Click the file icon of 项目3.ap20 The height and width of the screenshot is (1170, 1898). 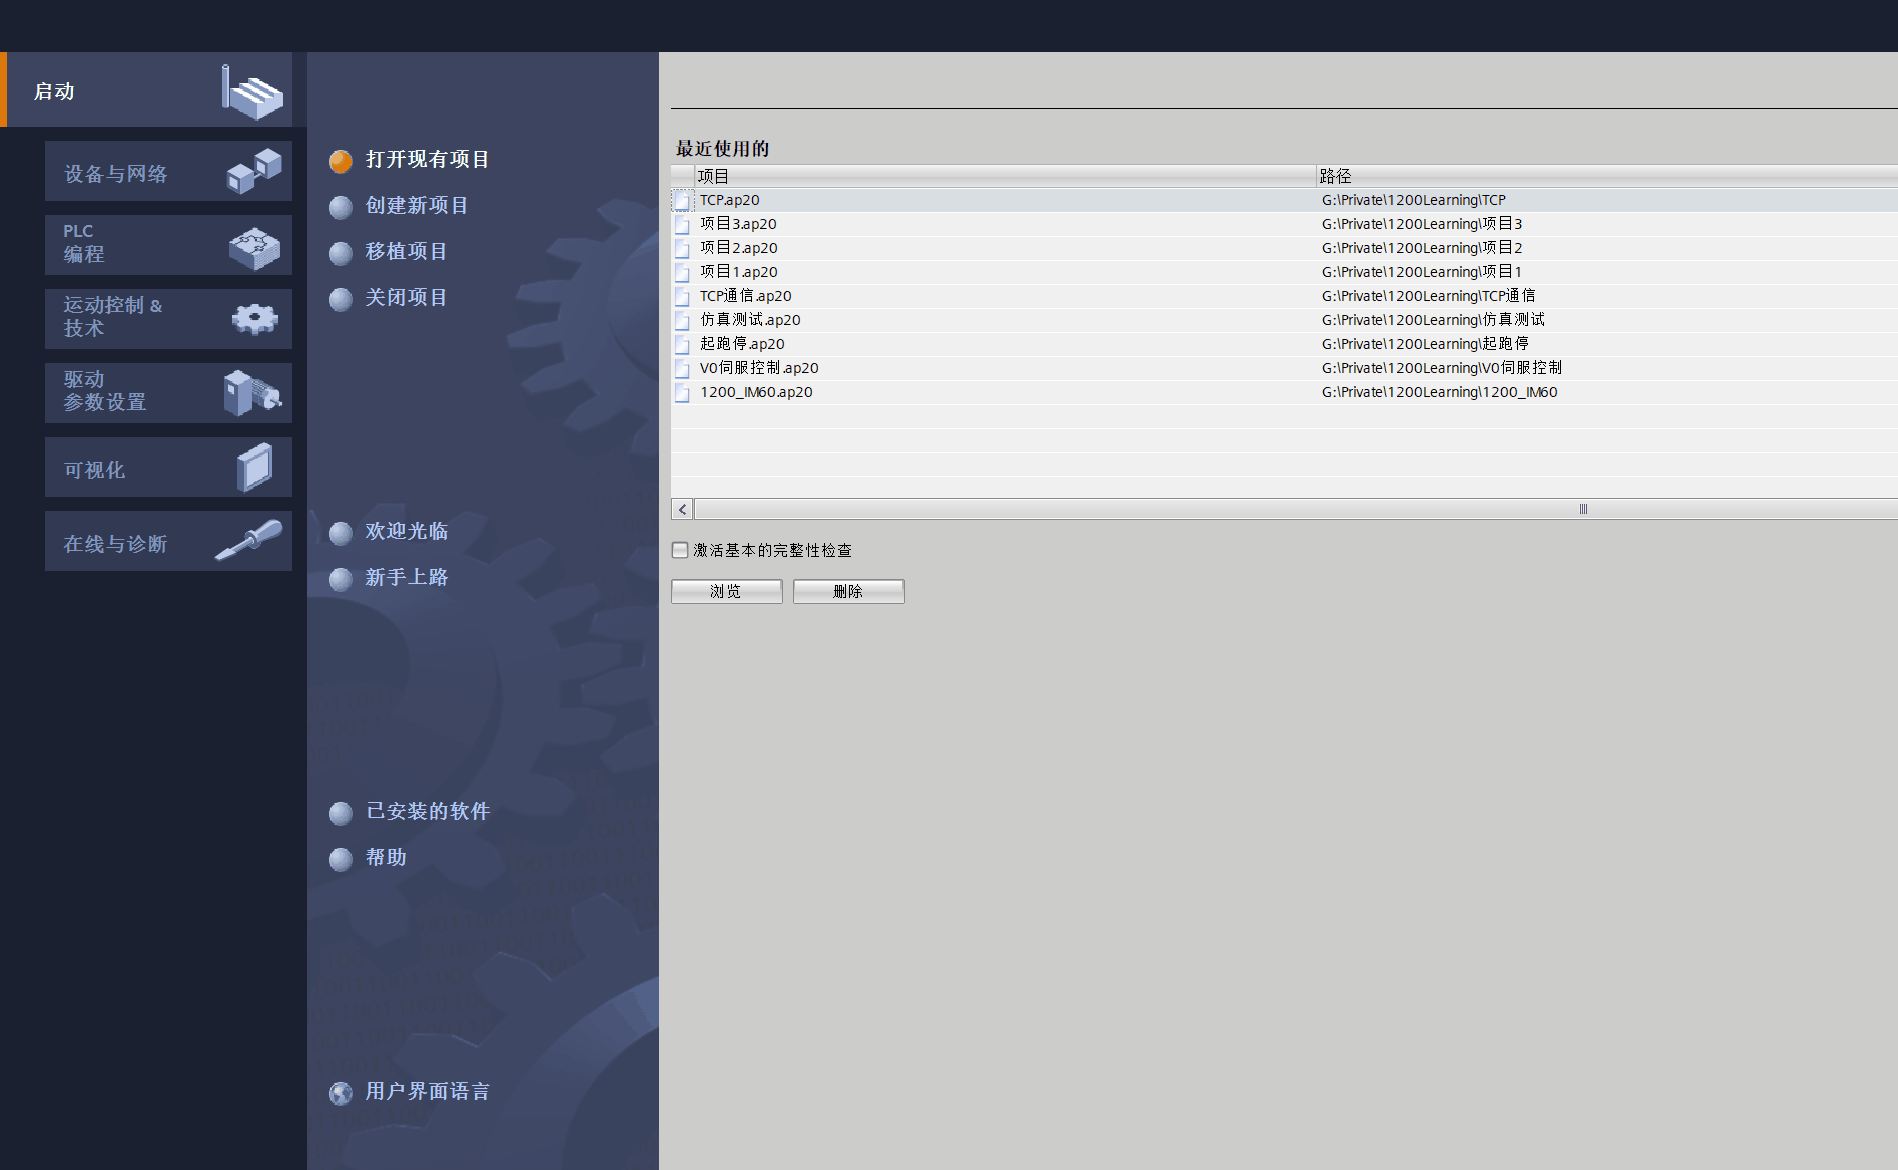pyautogui.click(x=682, y=225)
